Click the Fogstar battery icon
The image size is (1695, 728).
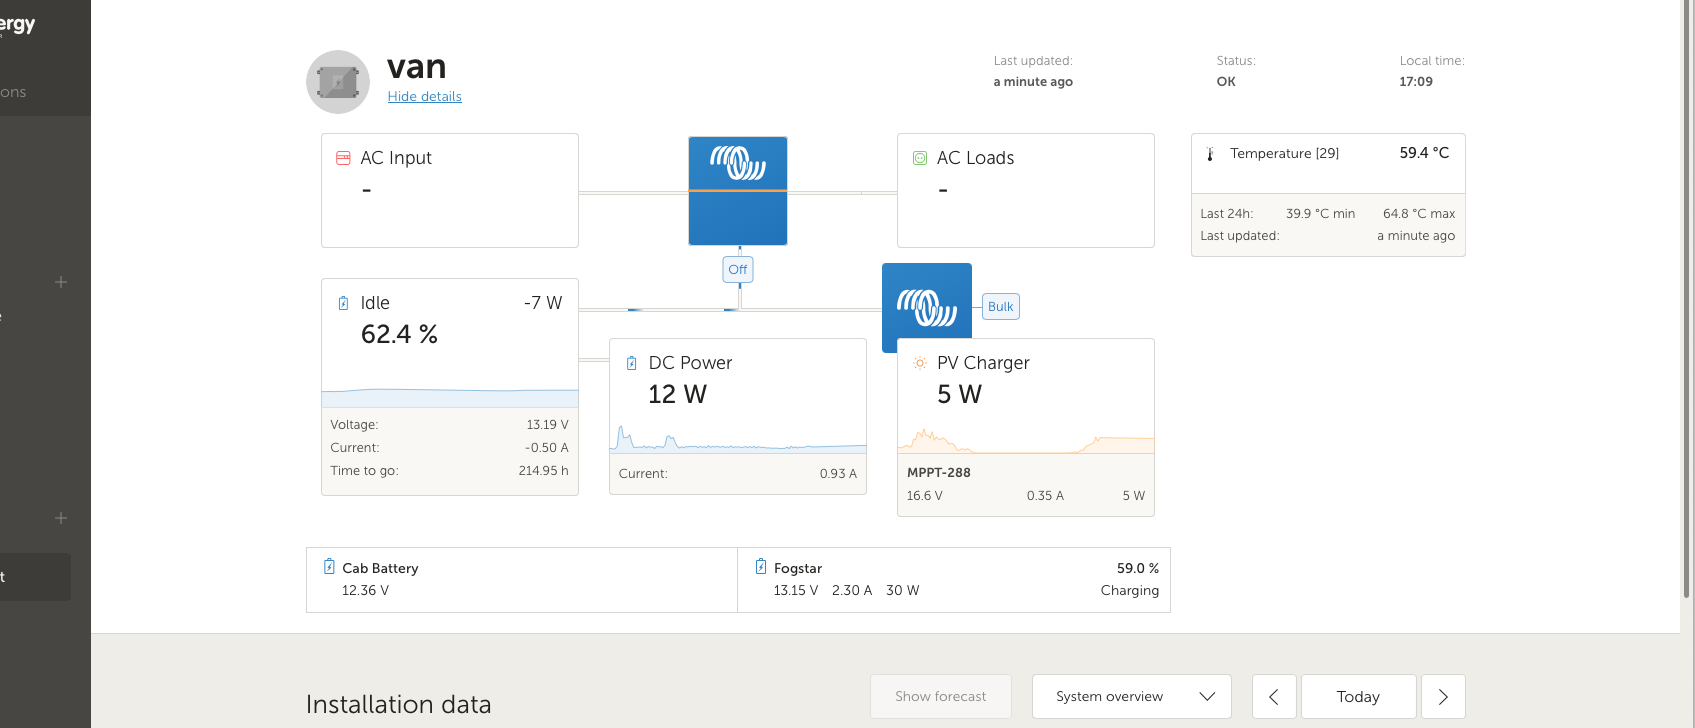[x=761, y=567]
